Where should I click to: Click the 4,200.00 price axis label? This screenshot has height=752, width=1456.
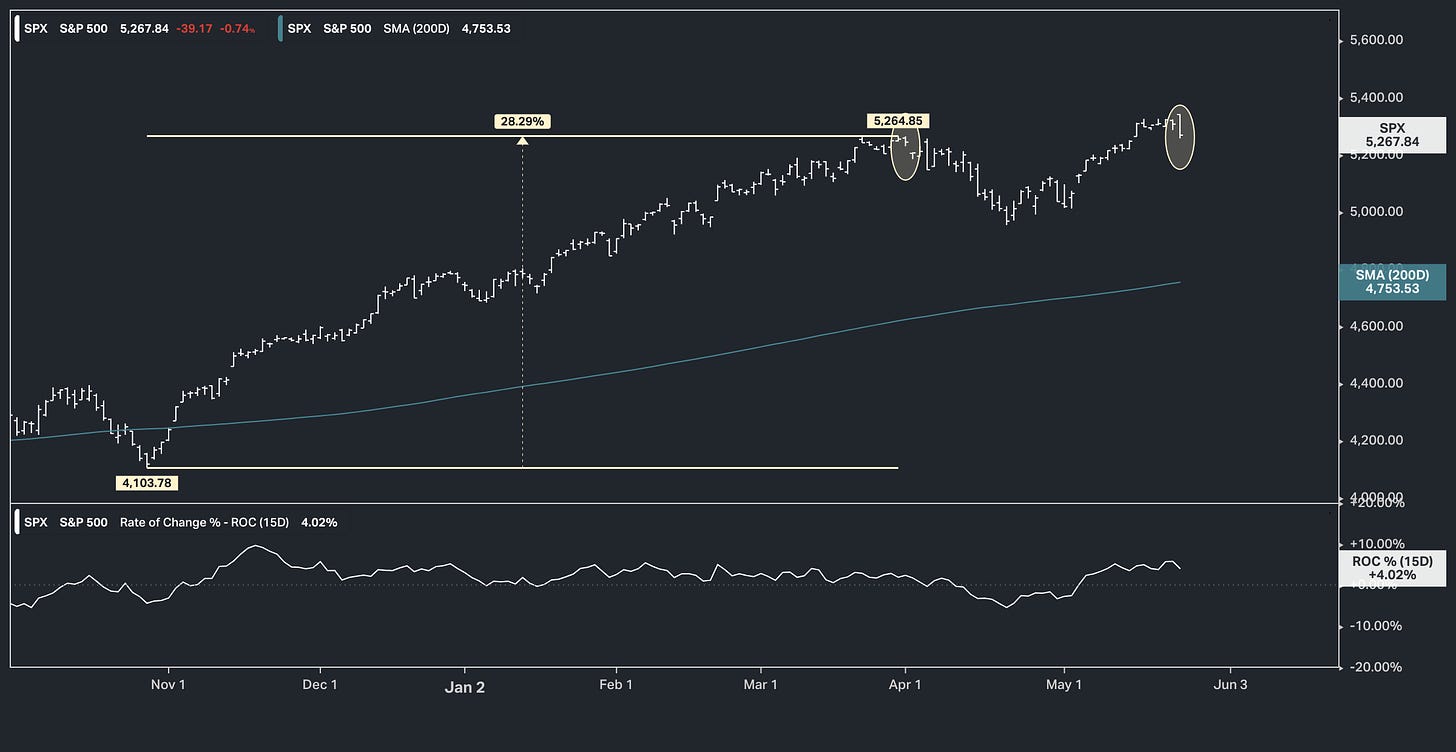coord(1375,440)
